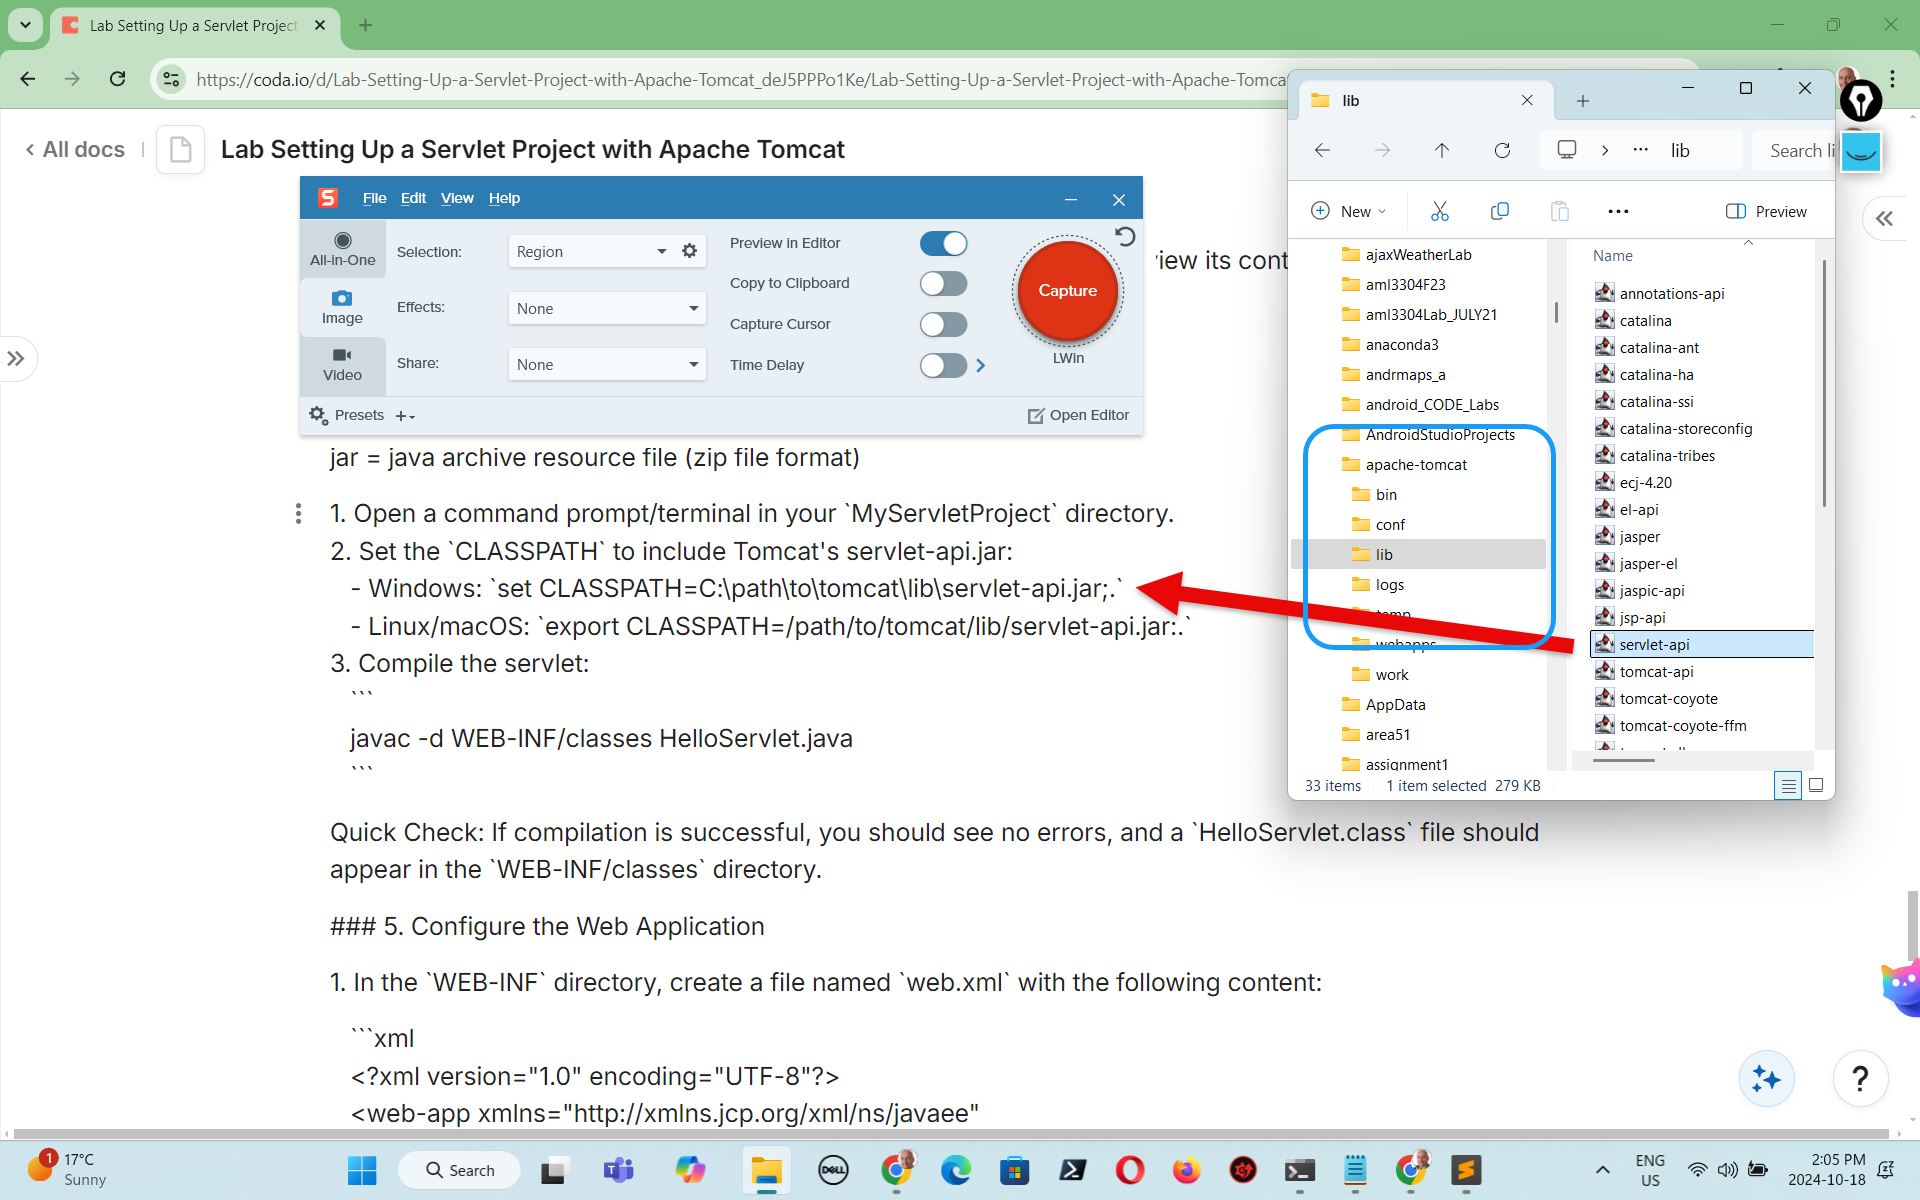
Task: Open a new Chrome tab
Action: tap(365, 25)
